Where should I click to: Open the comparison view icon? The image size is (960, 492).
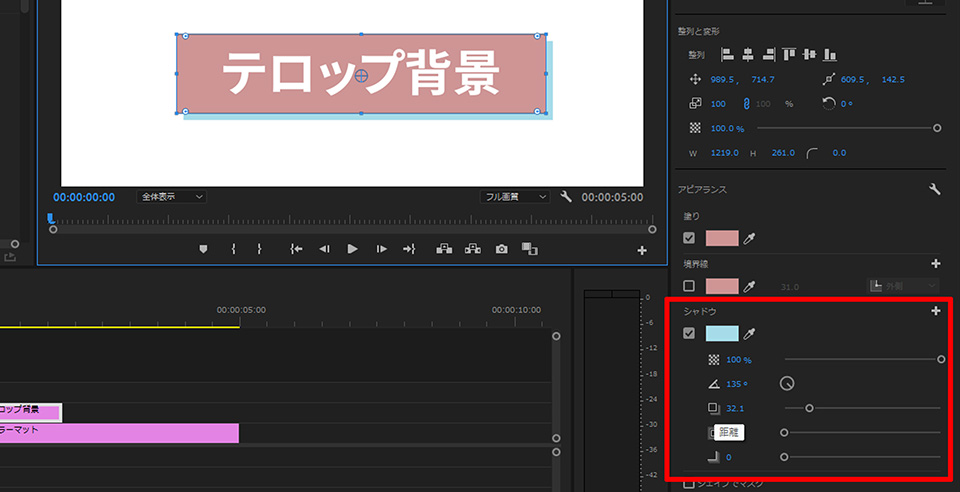tap(530, 249)
